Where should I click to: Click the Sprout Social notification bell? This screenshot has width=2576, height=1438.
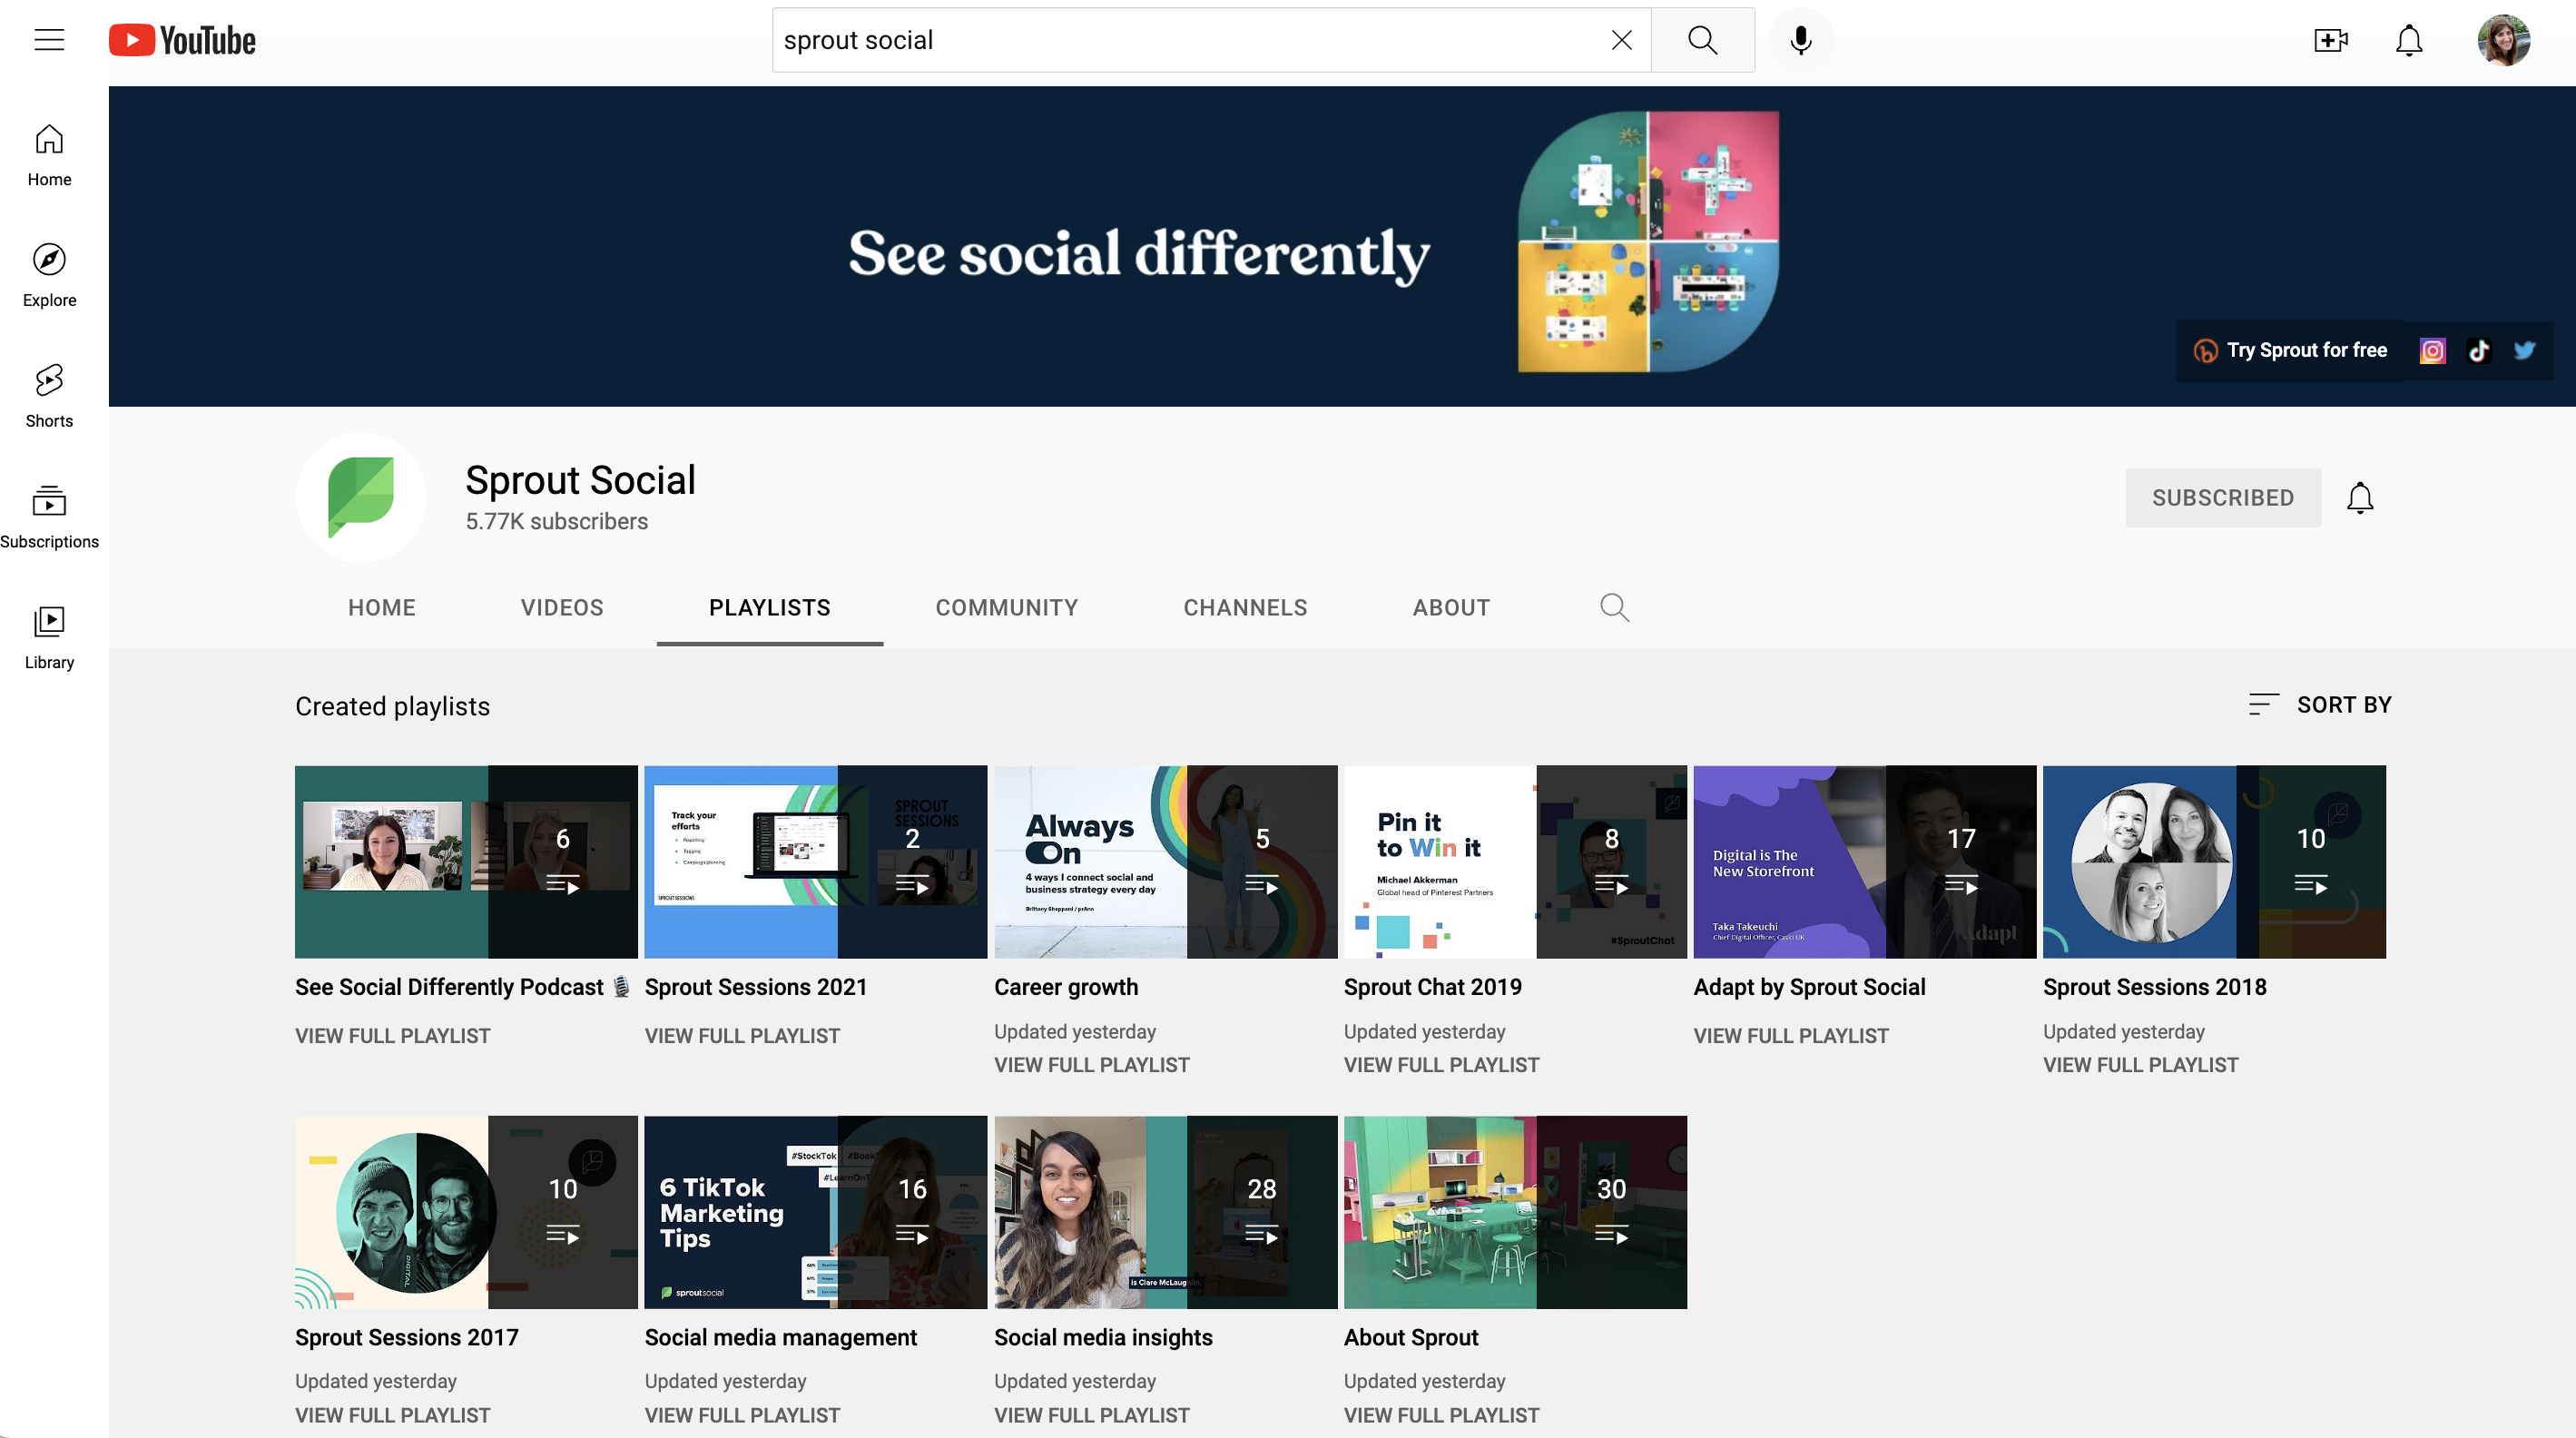point(2360,497)
